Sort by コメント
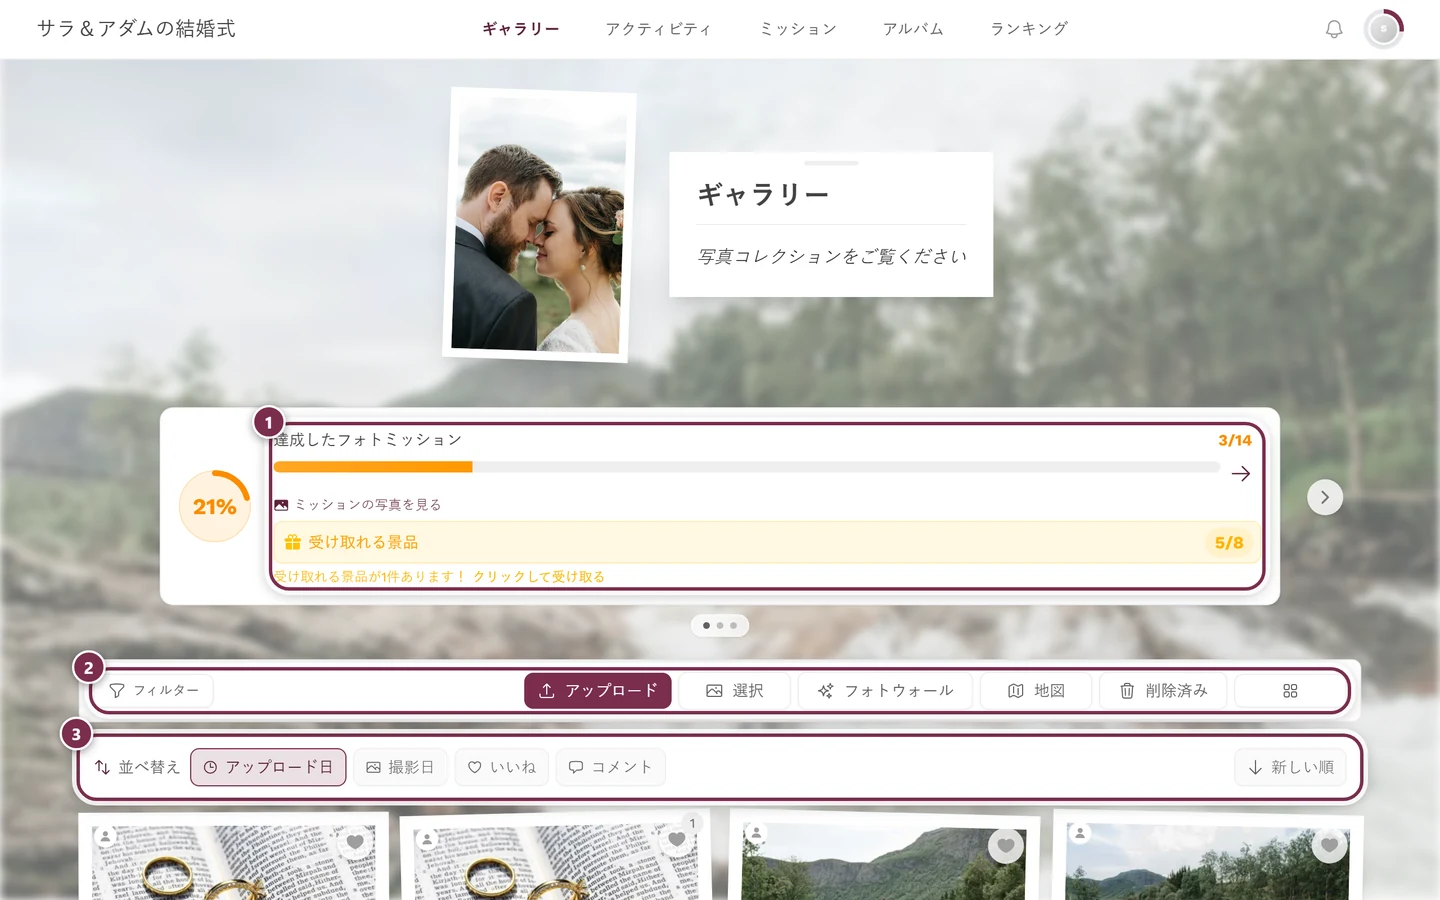1440x900 pixels. (x=610, y=767)
